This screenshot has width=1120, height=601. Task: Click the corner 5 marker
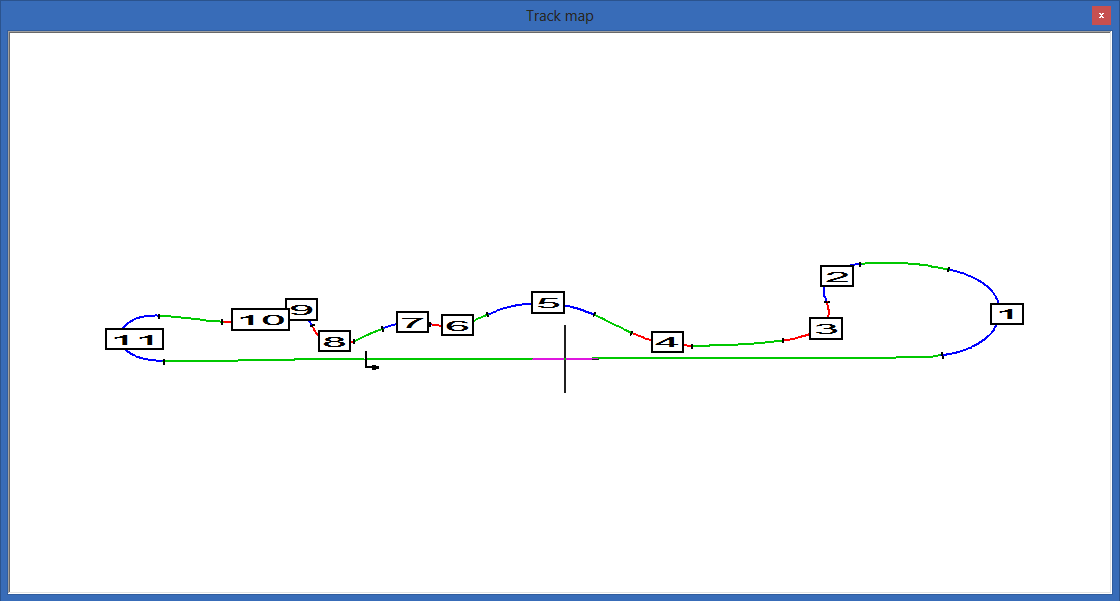(x=548, y=302)
